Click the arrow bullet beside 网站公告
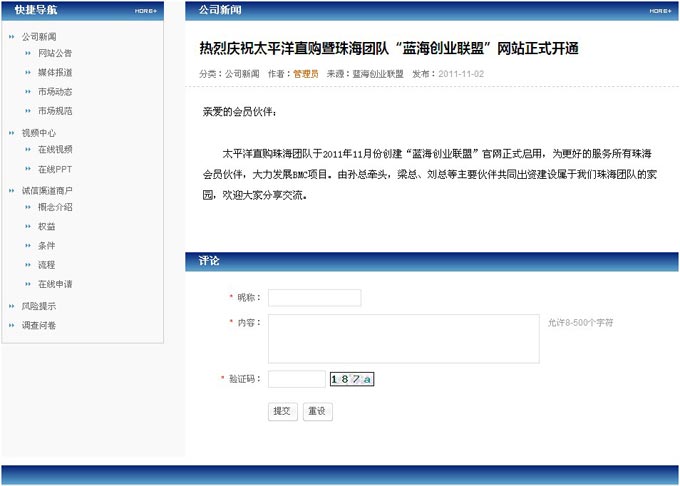 pos(28,53)
